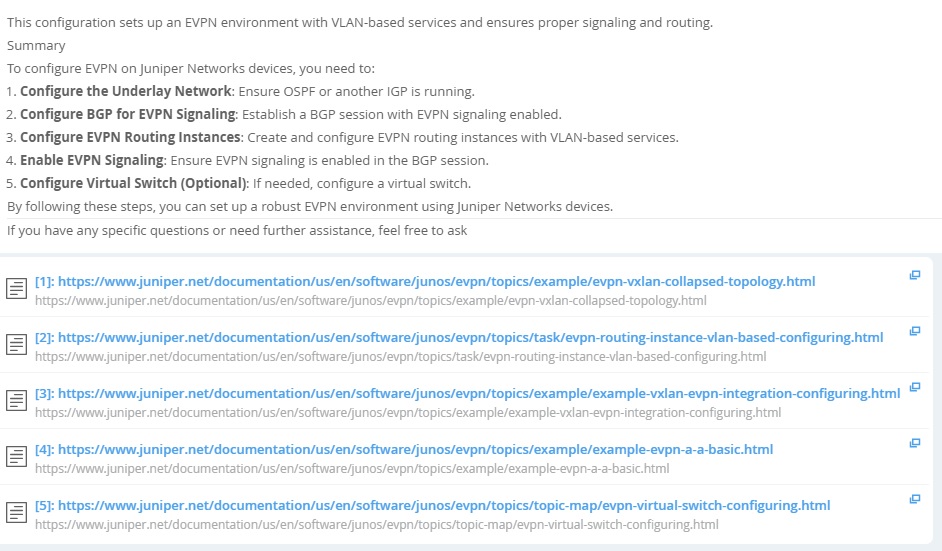The height and width of the screenshot is (551, 942).
Task: Click gray URL subtitle under reference [5]
Action: click(377, 524)
